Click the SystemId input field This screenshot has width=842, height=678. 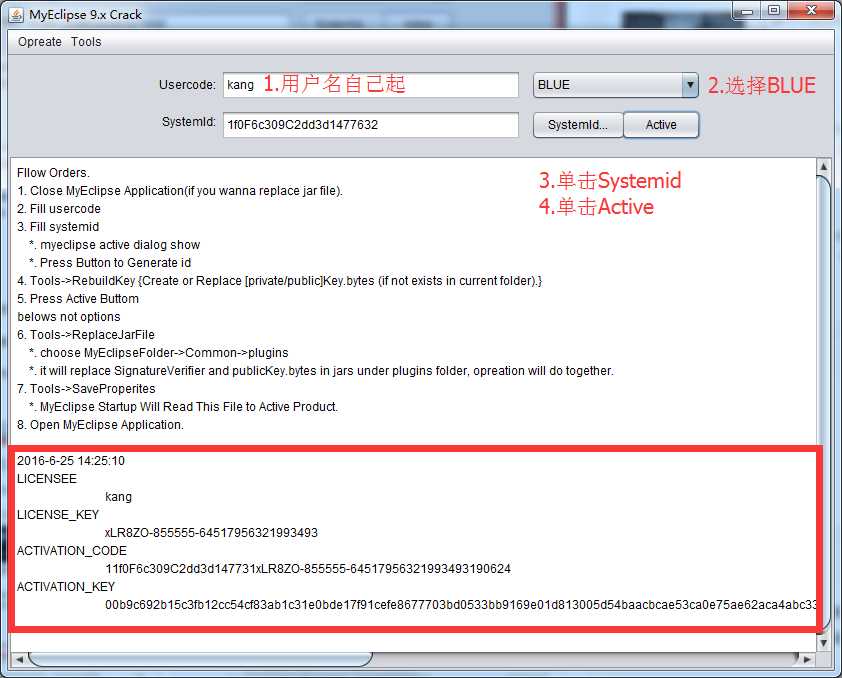coord(371,125)
